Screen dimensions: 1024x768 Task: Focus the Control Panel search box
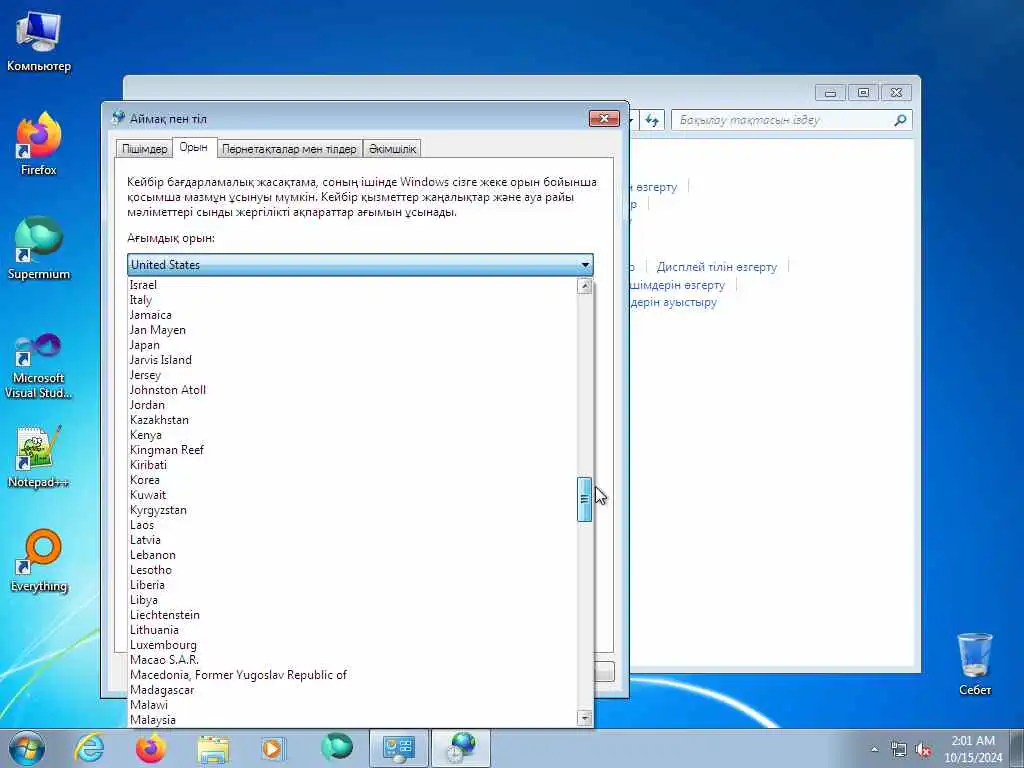[782, 120]
